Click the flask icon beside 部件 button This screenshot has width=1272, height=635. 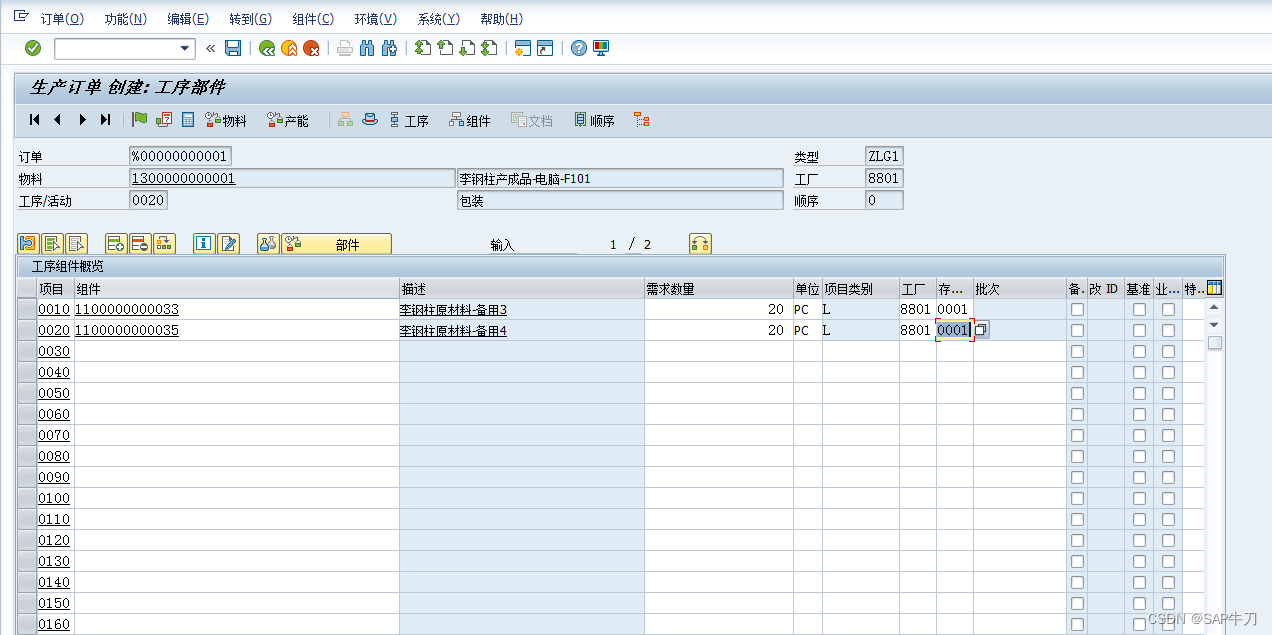point(268,243)
